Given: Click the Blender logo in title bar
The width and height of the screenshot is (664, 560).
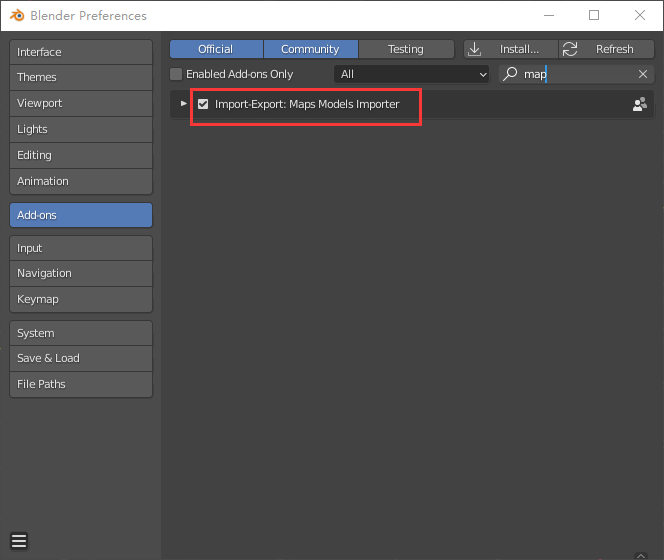Looking at the screenshot, I should click(17, 16).
